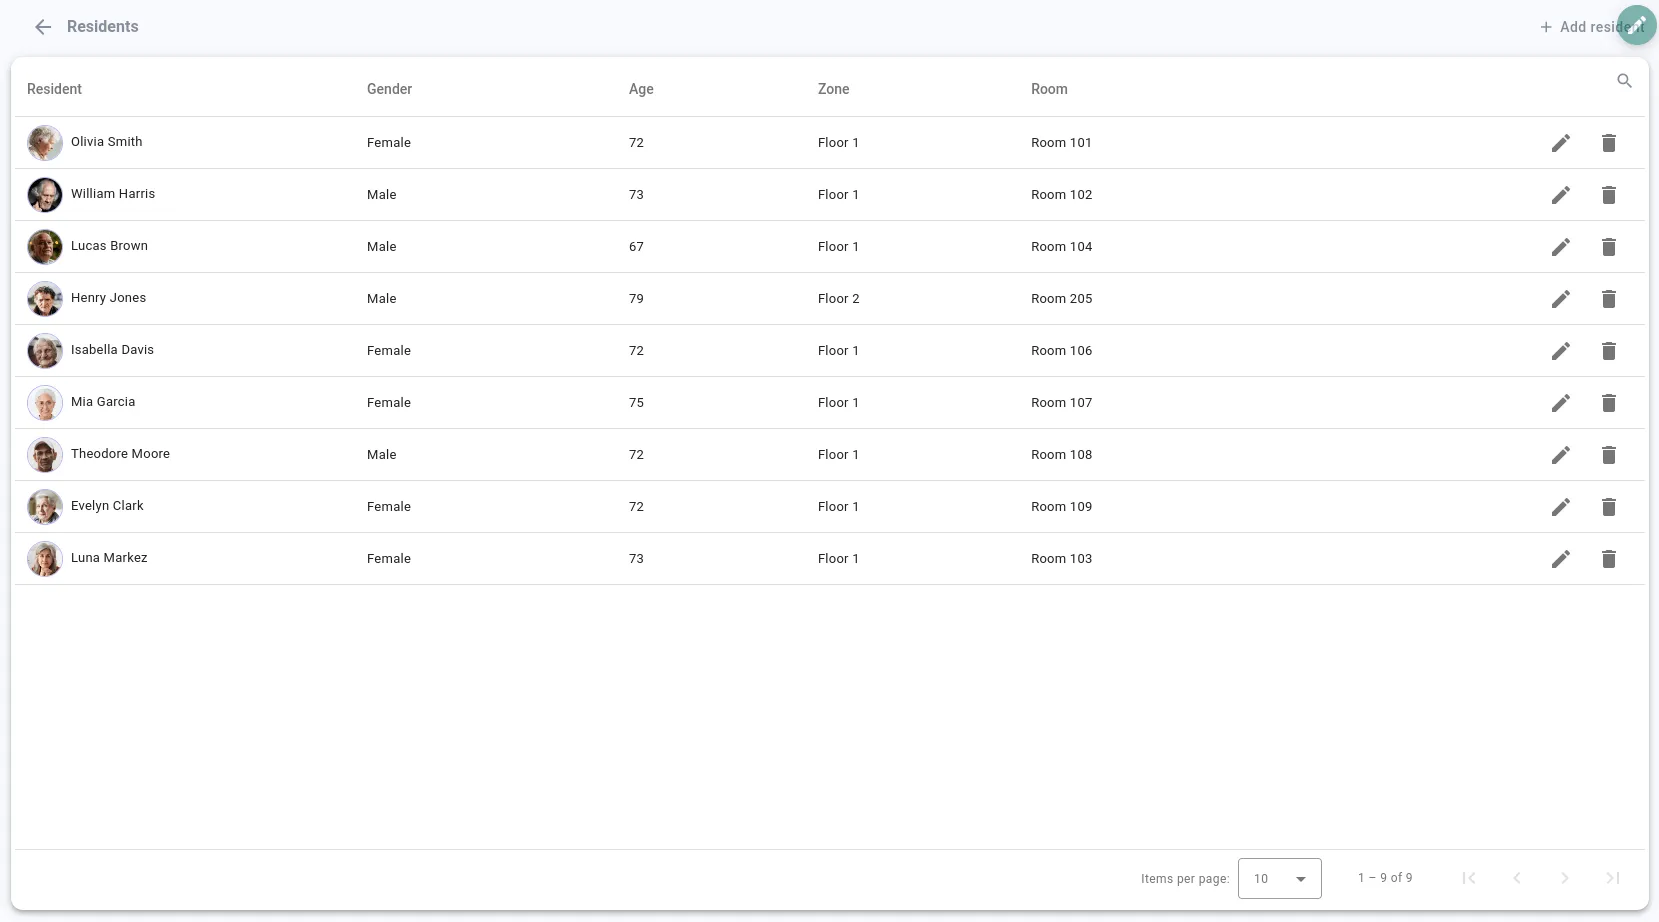Edit Theodore Moore's details
Image resolution: width=1659 pixels, height=922 pixels.
point(1560,455)
